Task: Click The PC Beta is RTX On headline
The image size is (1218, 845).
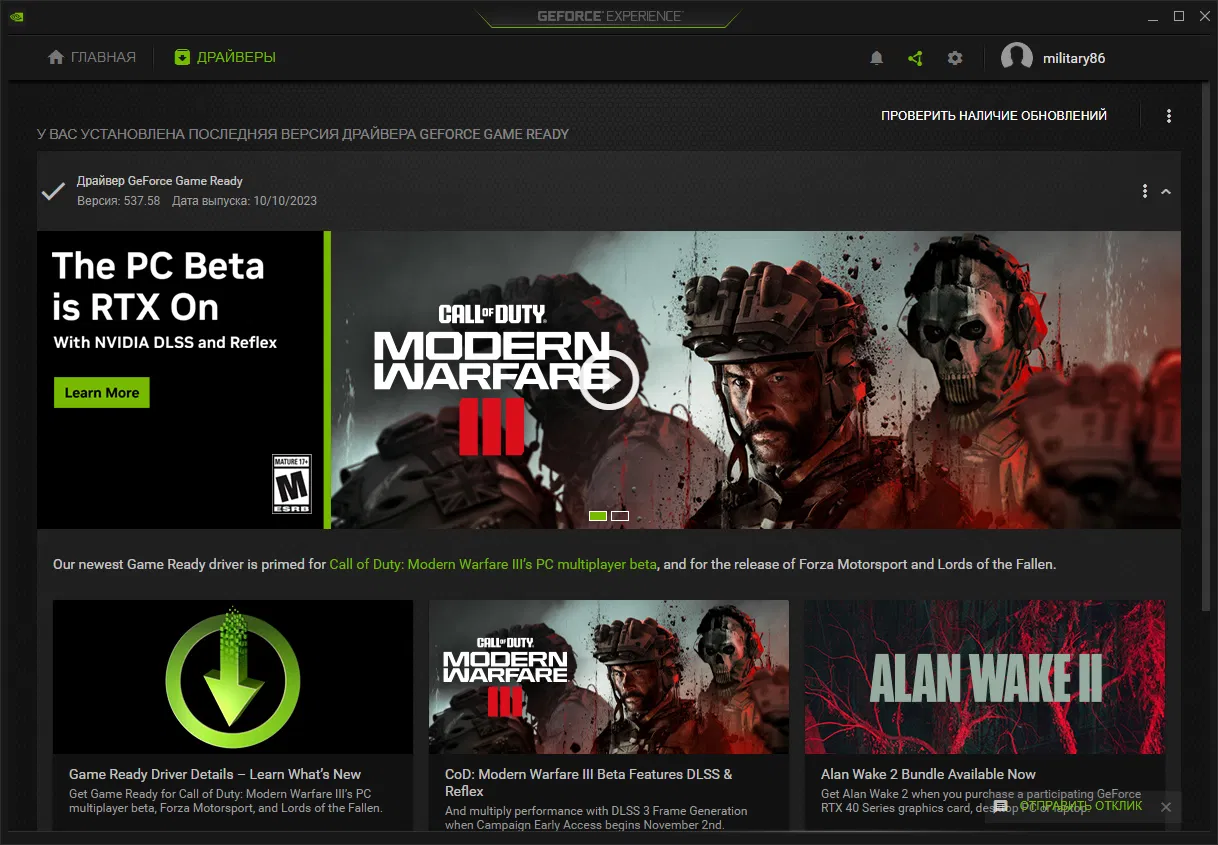Action: 158,286
